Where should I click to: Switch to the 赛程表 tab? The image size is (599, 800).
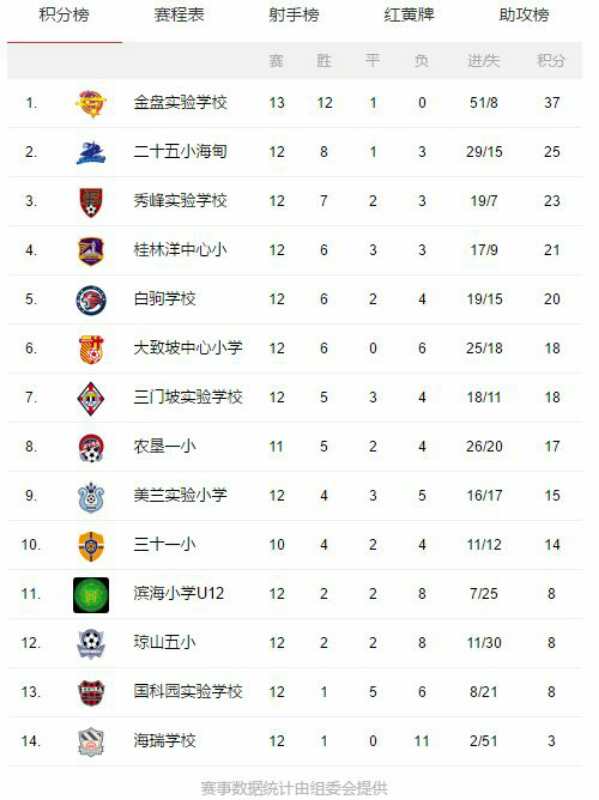pos(179,15)
